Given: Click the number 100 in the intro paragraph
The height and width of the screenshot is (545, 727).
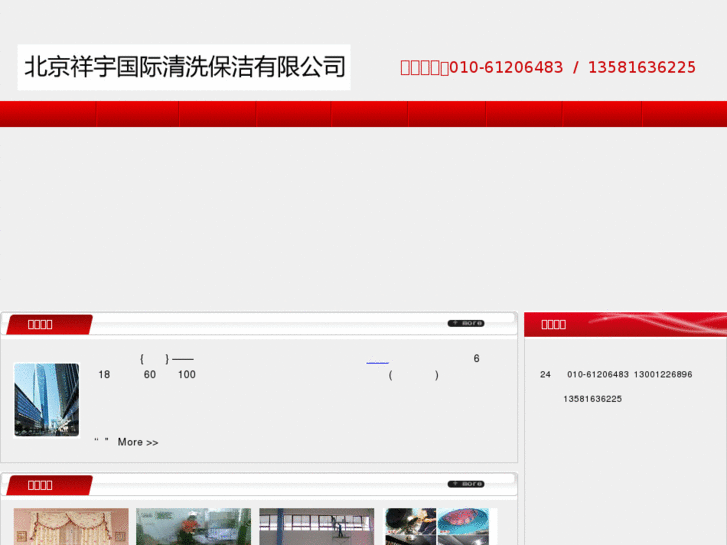Looking at the screenshot, I should [187, 375].
